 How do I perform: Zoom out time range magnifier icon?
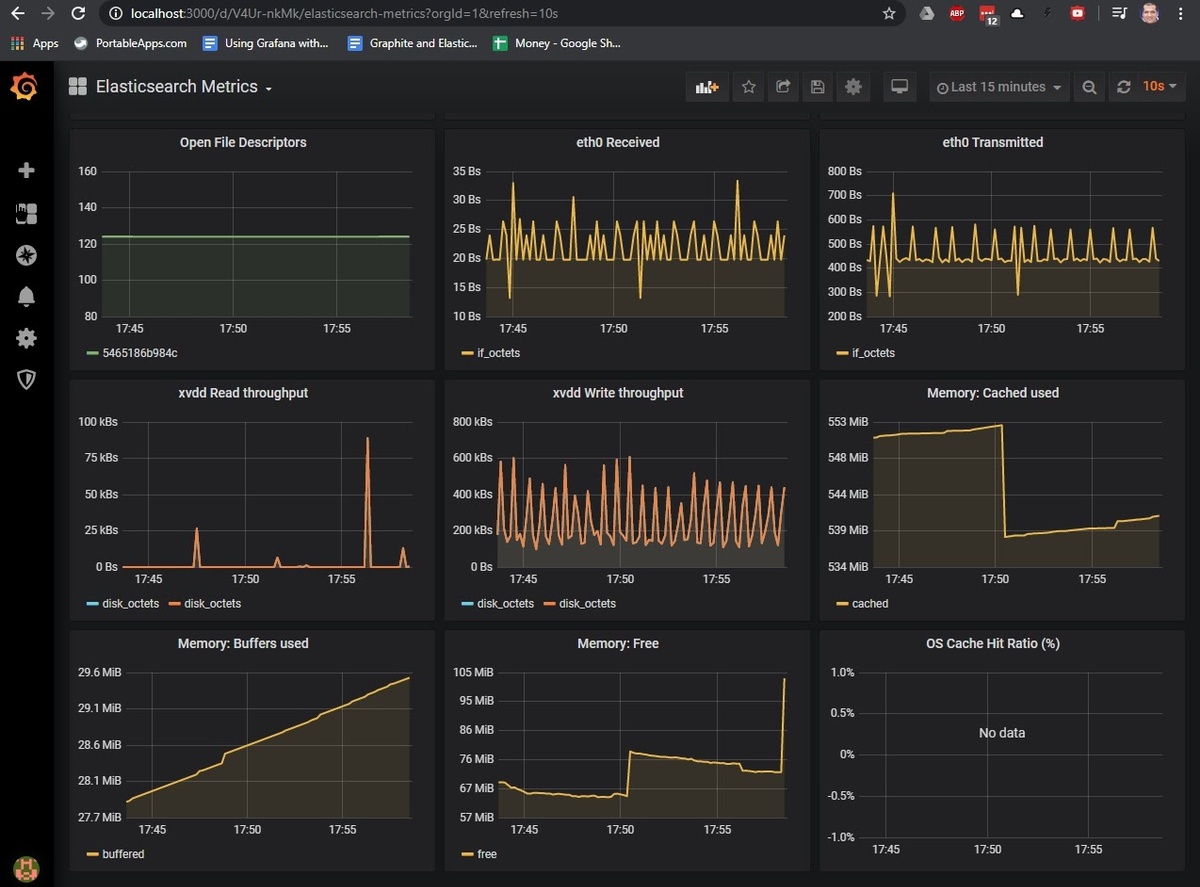tap(1089, 87)
